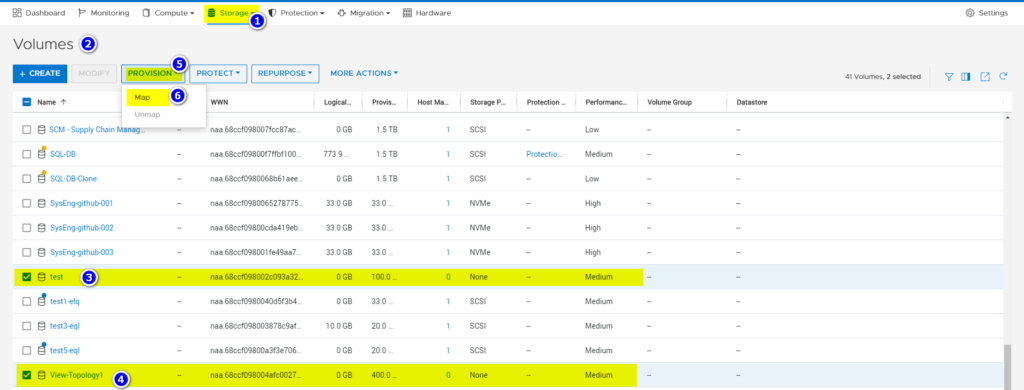Click the SQL-DB volume icon
The height and width of the screenshot is (390, 1024).
[x=41, y=154]
